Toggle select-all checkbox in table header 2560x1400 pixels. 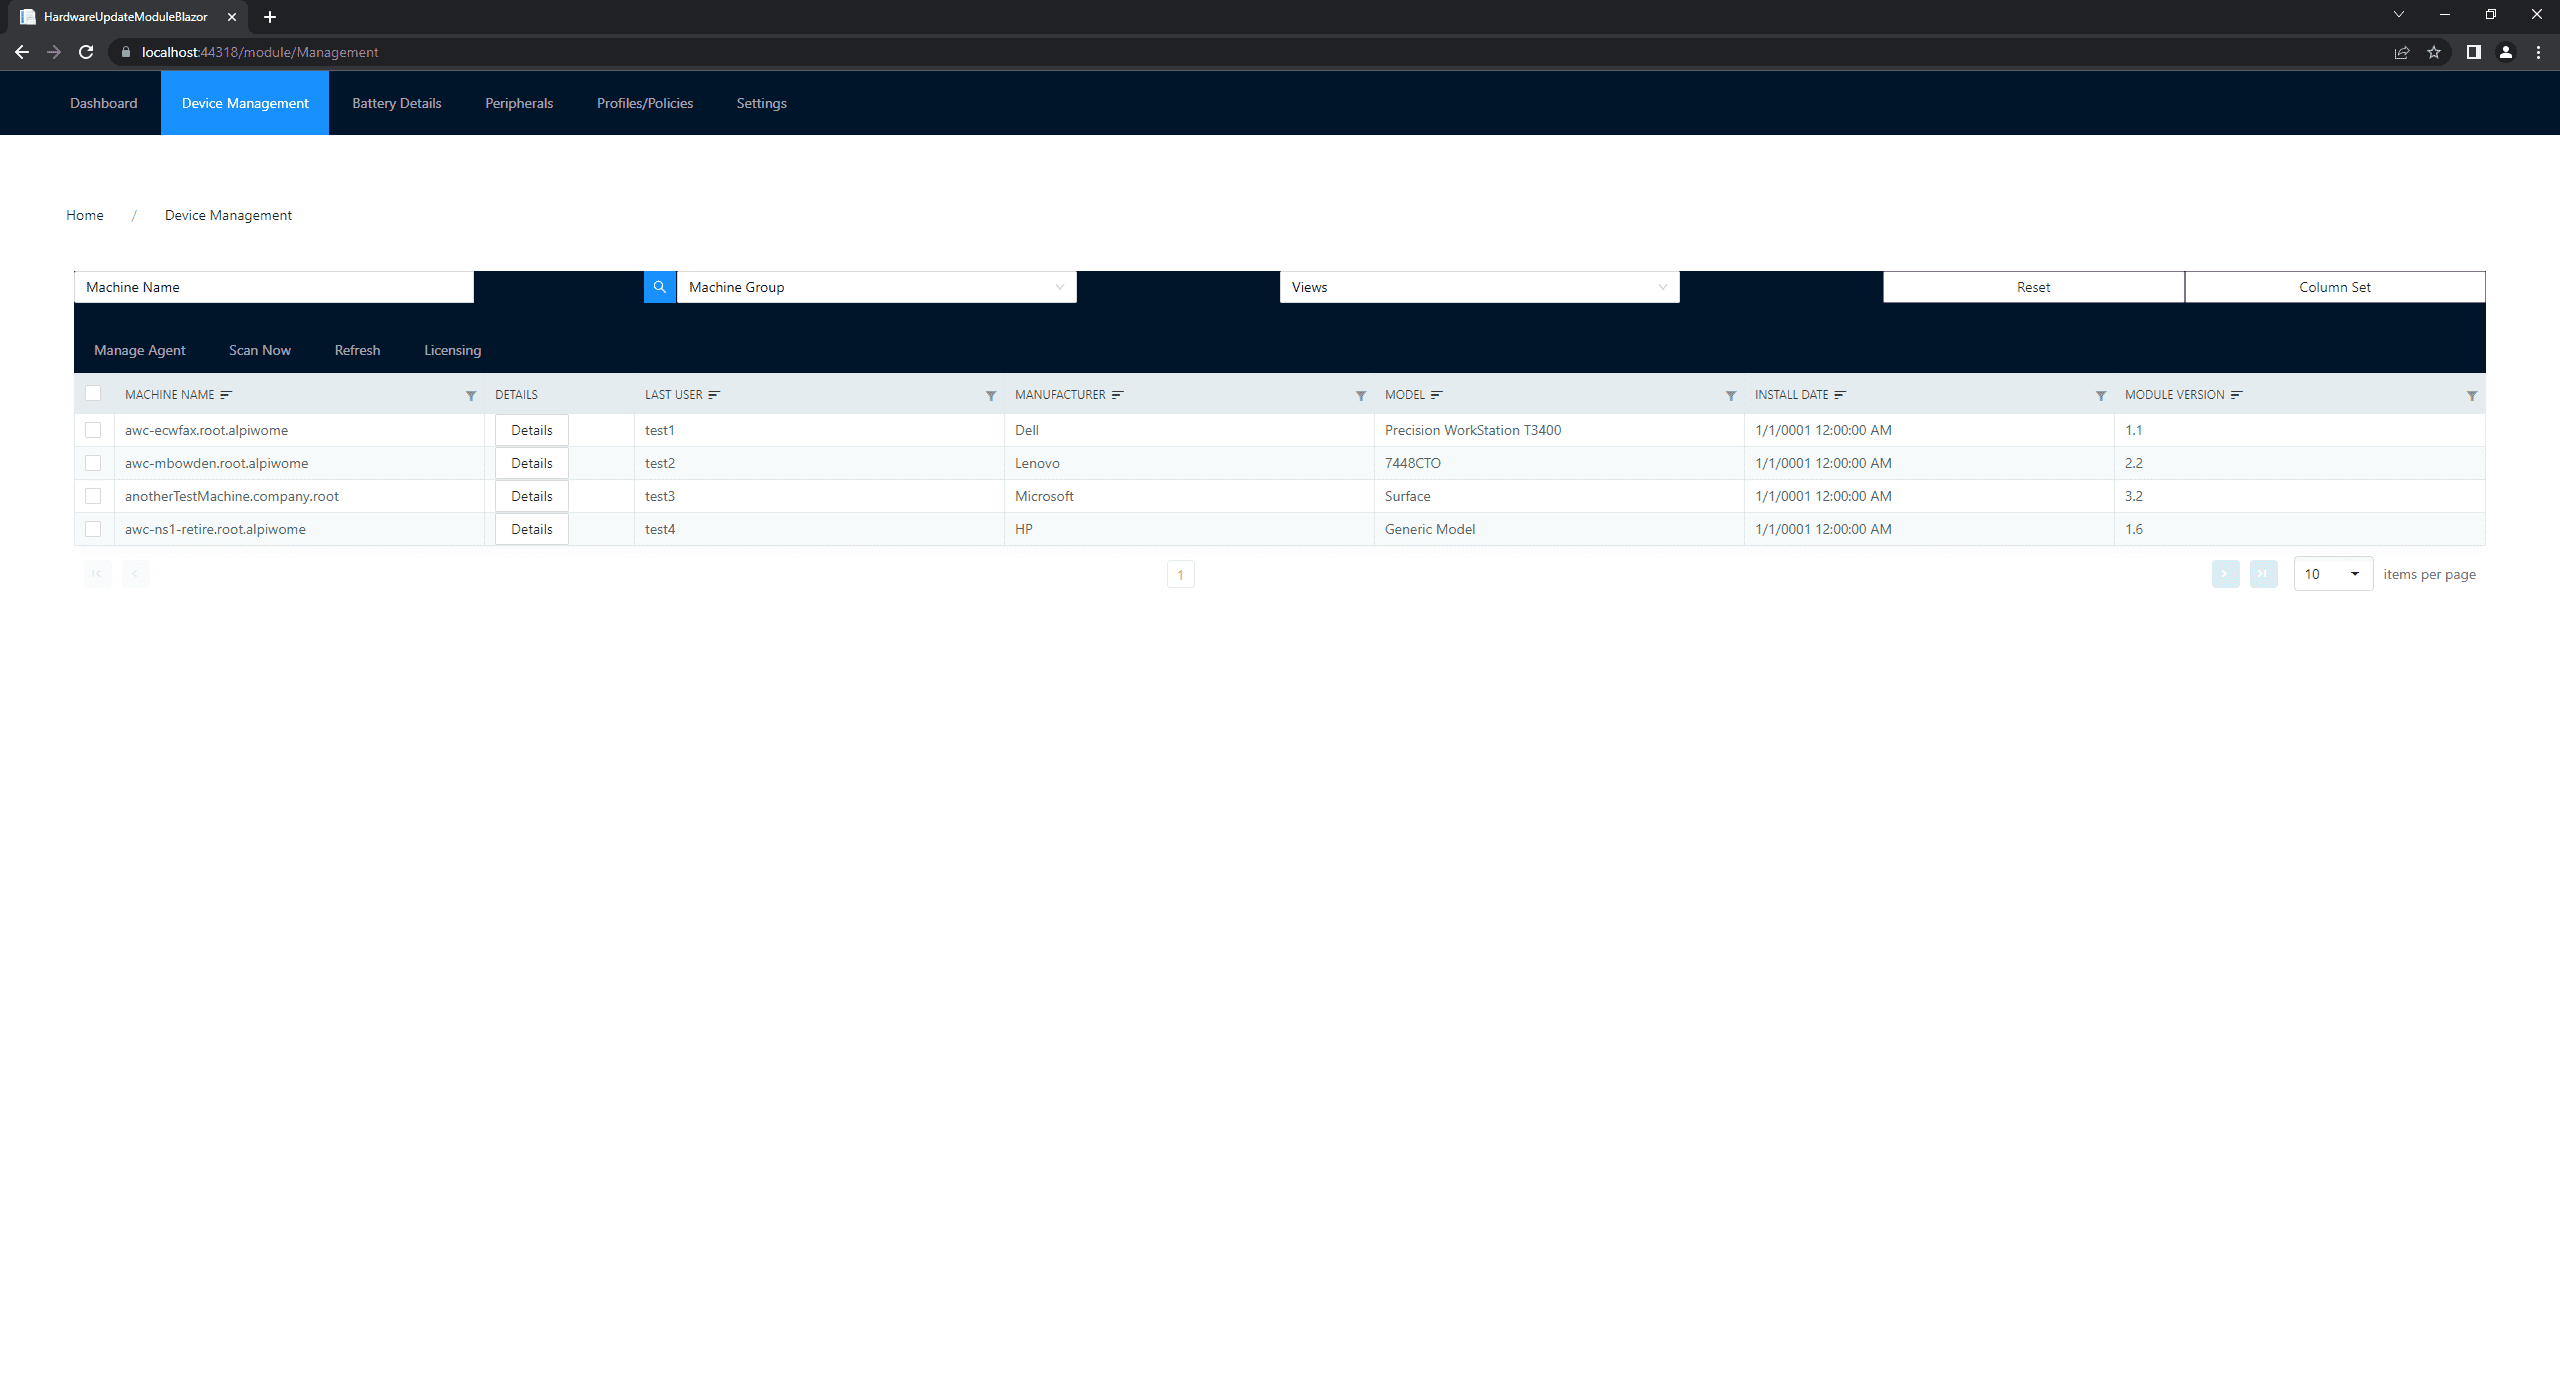(x=93, y=394)
